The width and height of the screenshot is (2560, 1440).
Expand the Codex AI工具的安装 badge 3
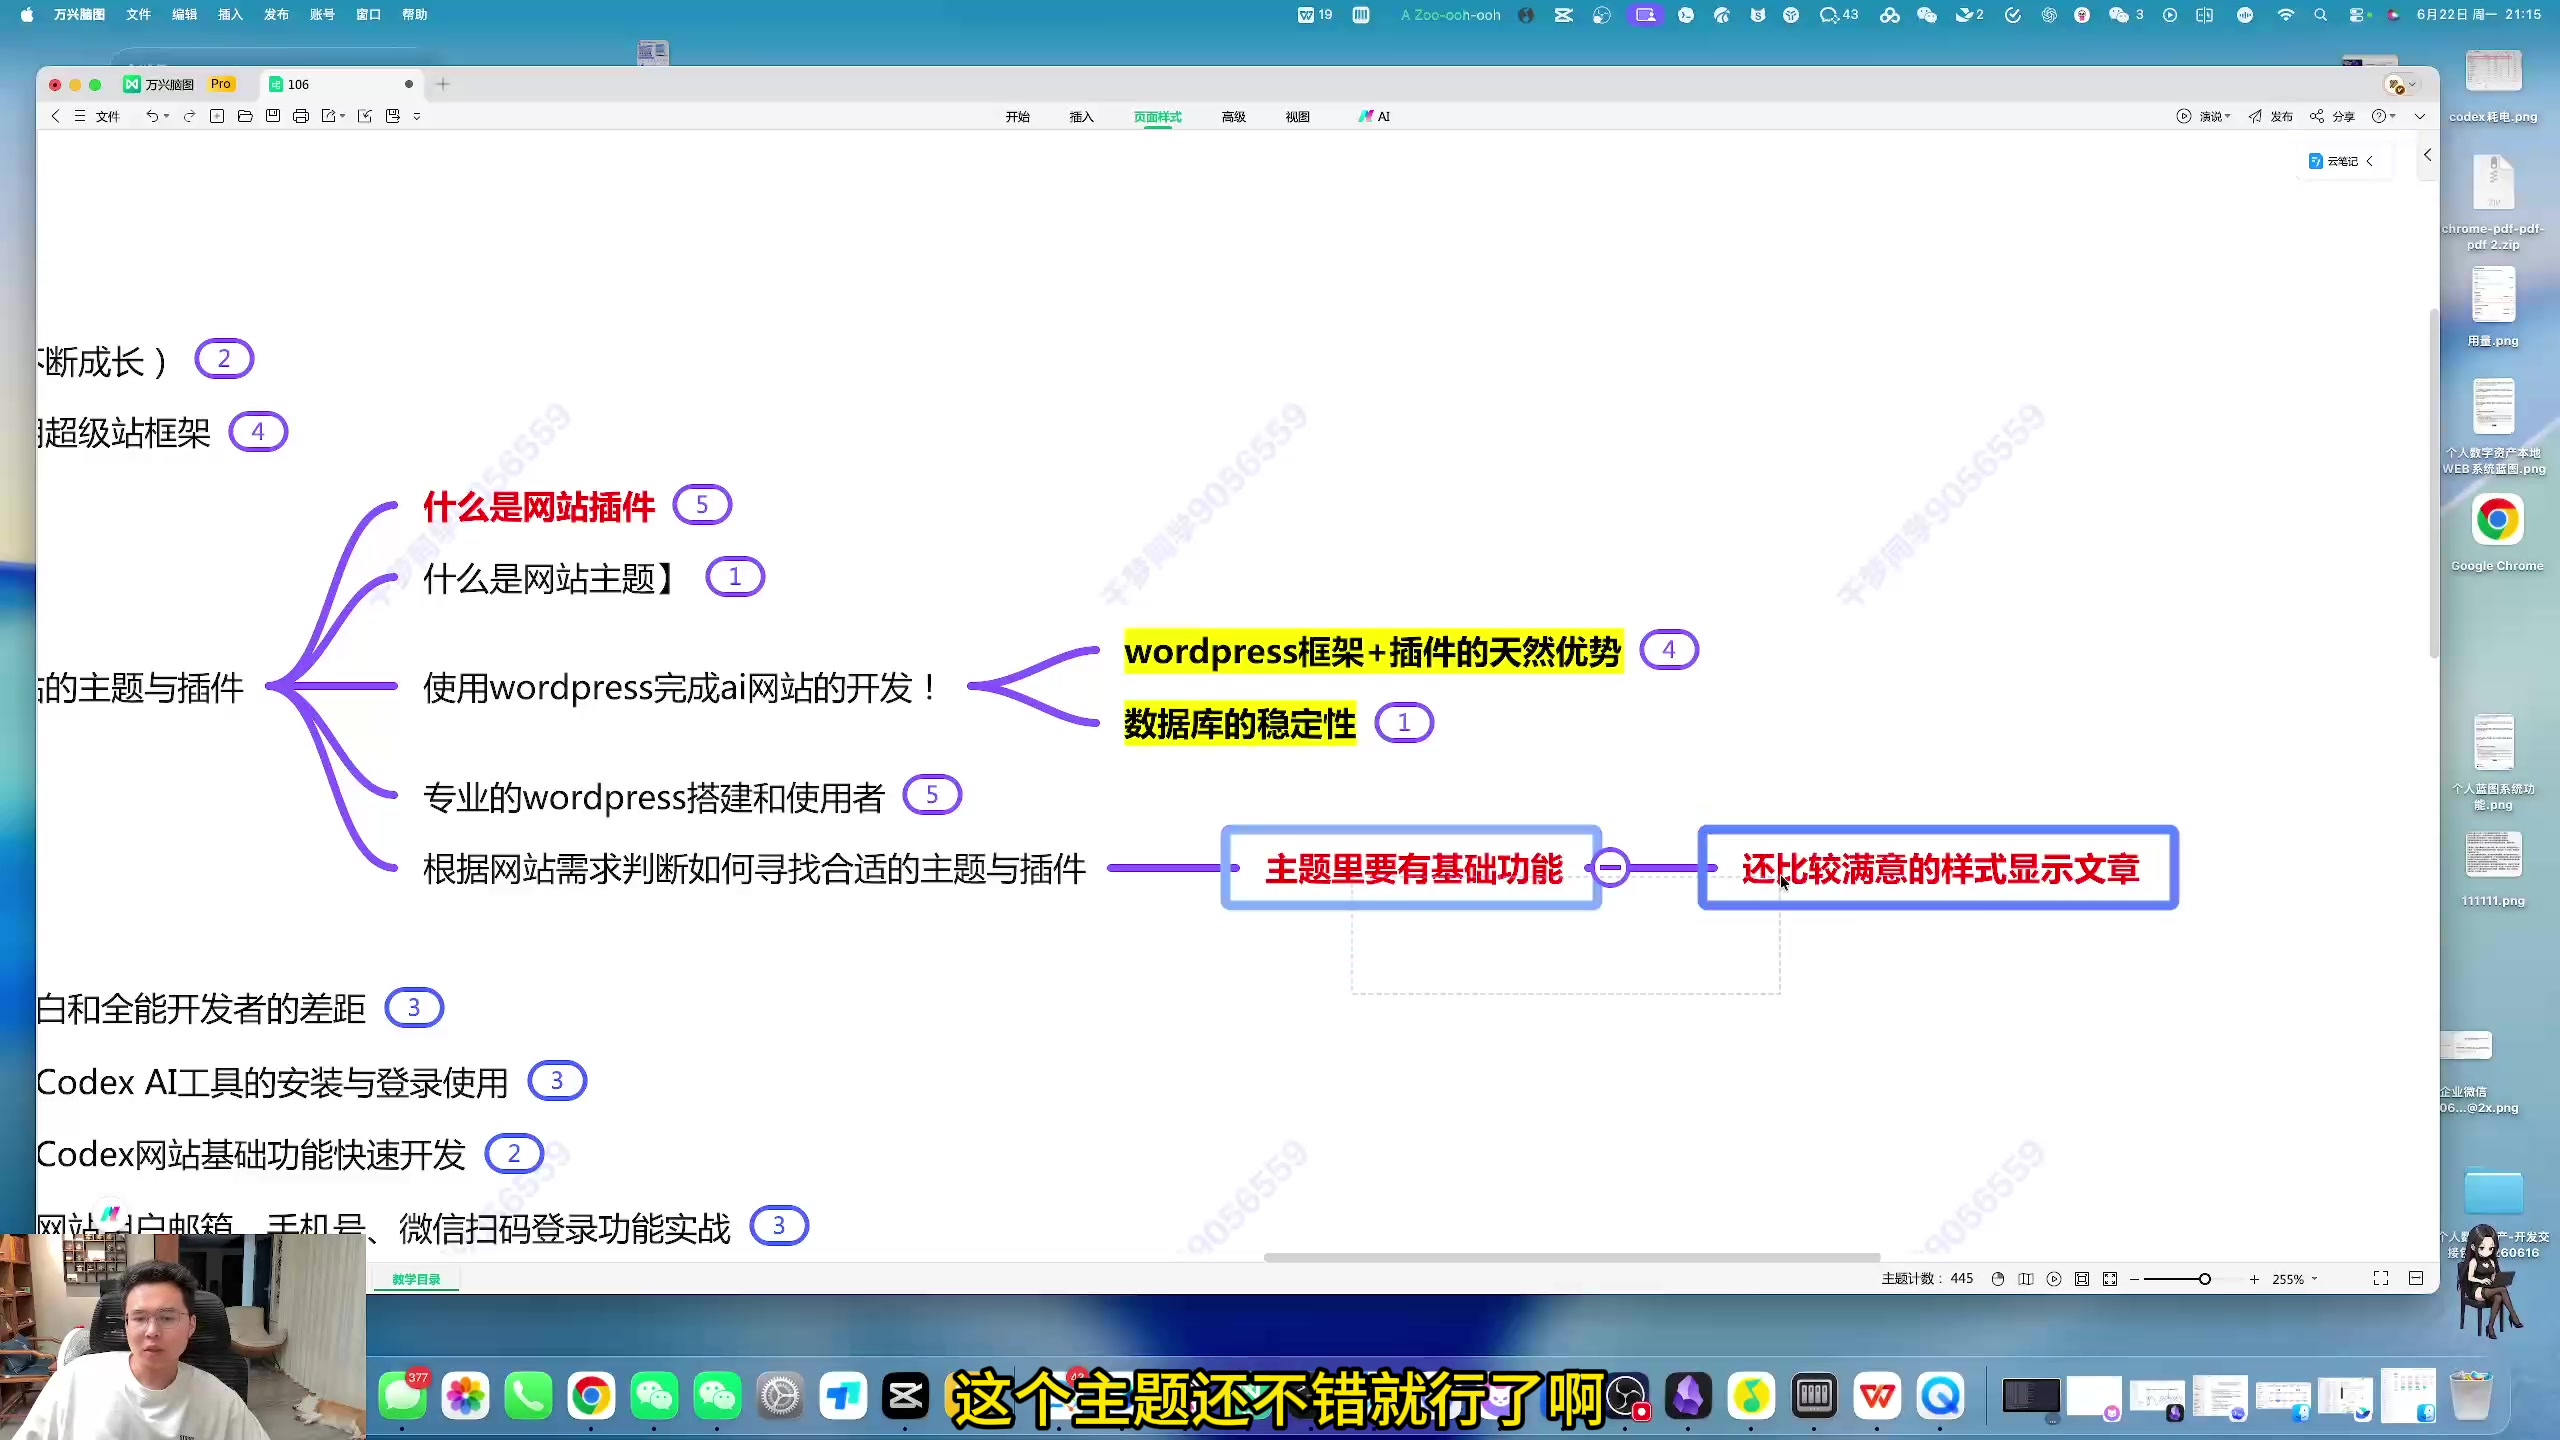click(557, 1081)
